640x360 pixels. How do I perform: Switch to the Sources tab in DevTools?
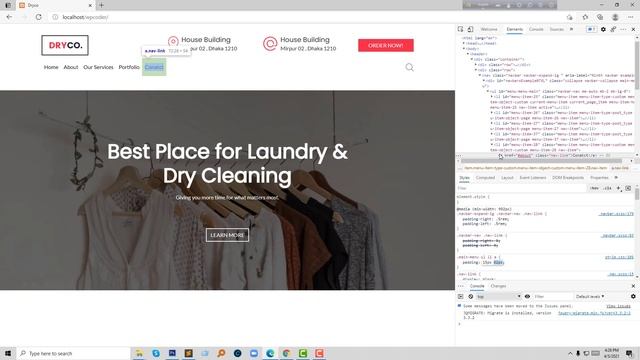point(556,29)
